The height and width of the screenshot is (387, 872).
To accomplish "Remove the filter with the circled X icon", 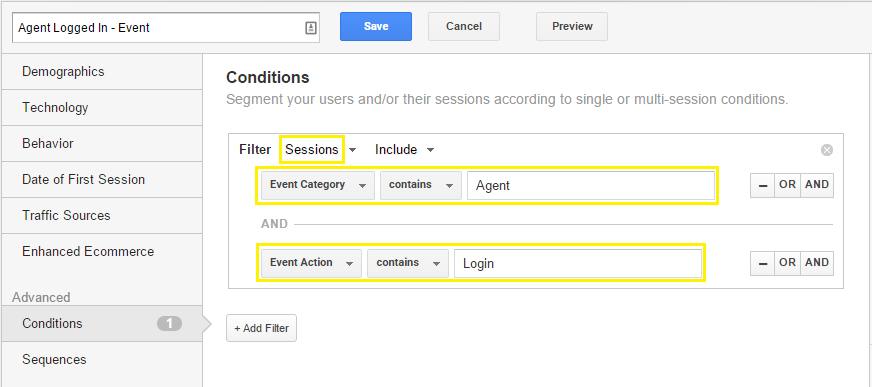I will coord(827,150).
